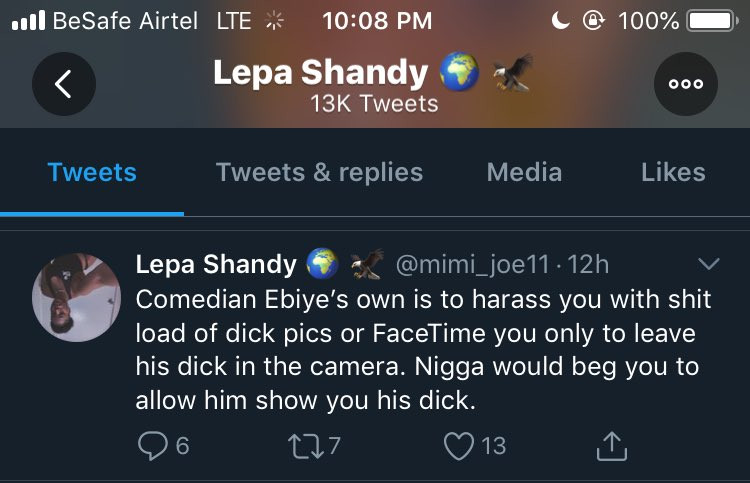Expand tweet options chevron dropdown
The image size is (750, 483).
click(x=708, y=264)
